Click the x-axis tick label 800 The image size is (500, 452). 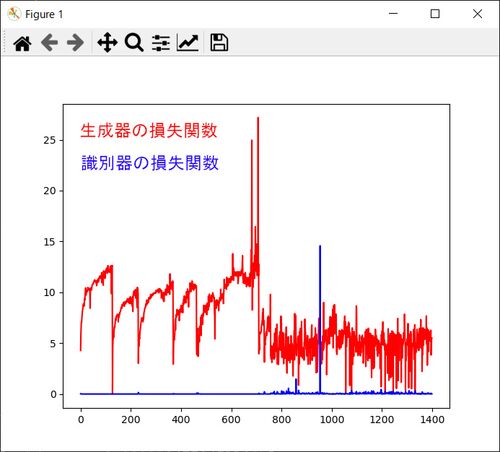281,419
